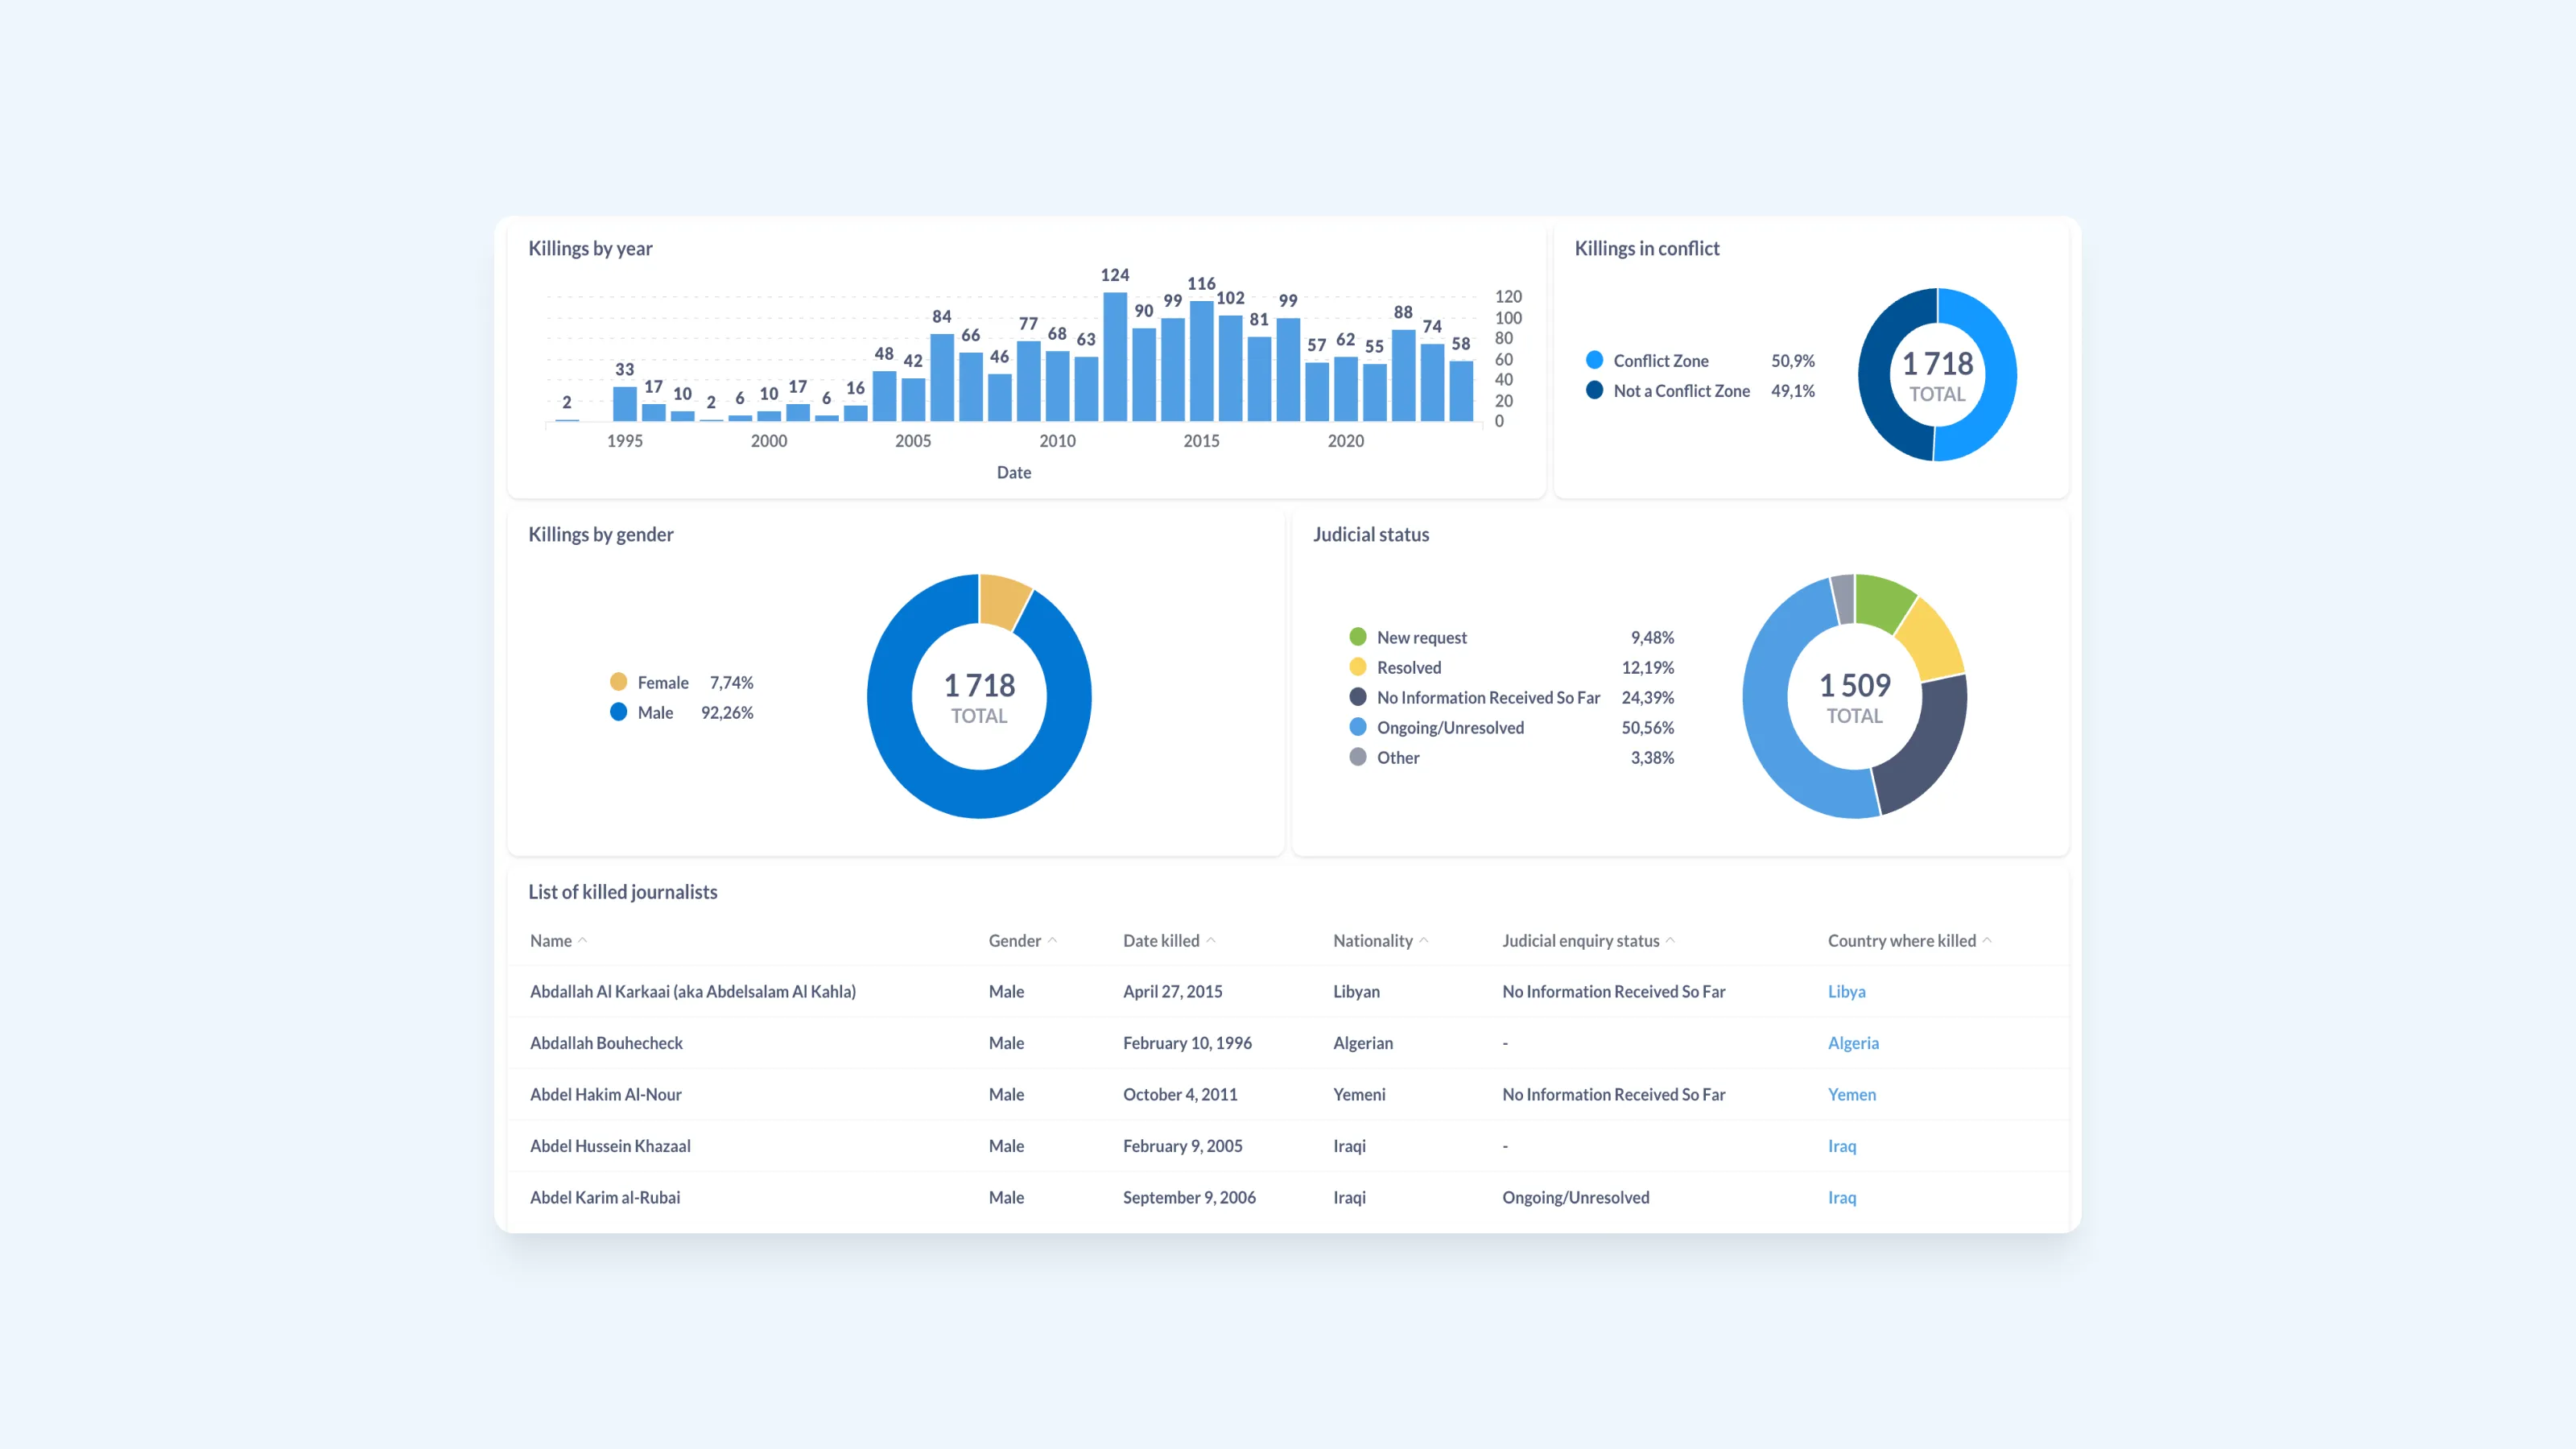Toggle New request legend green dot
The width and height of the screenshot is (2576, 1449).
pyautogui.click(x=1357, y=637)
